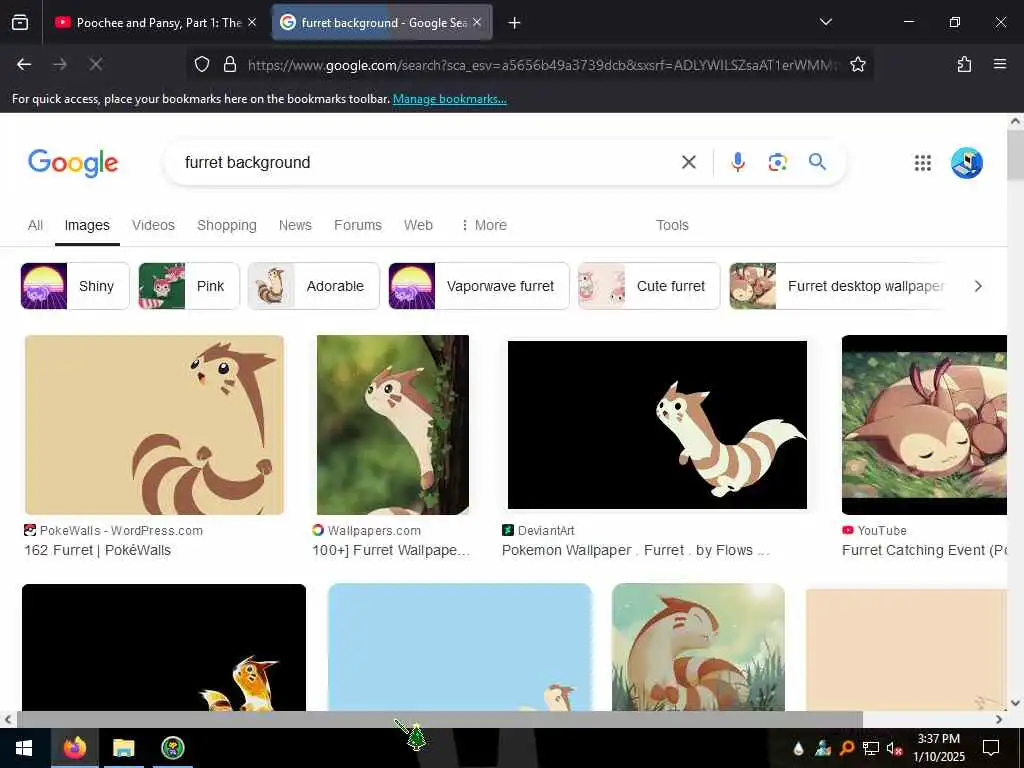The width and height of the screenshot is (1024, 768).
Task: Submit search with magnifier icon
Action: 817,162
